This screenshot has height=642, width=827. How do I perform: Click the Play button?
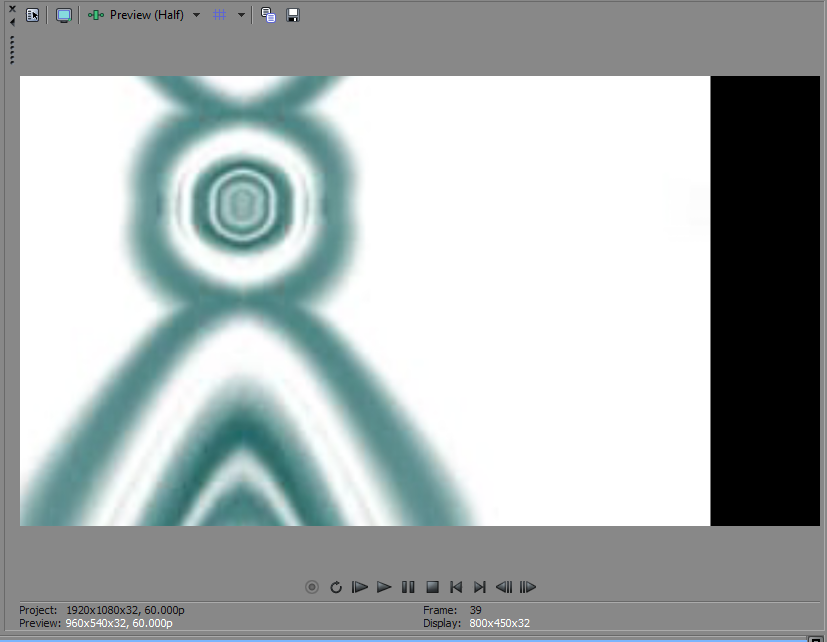pyautogui.click(x=384, y=587)
